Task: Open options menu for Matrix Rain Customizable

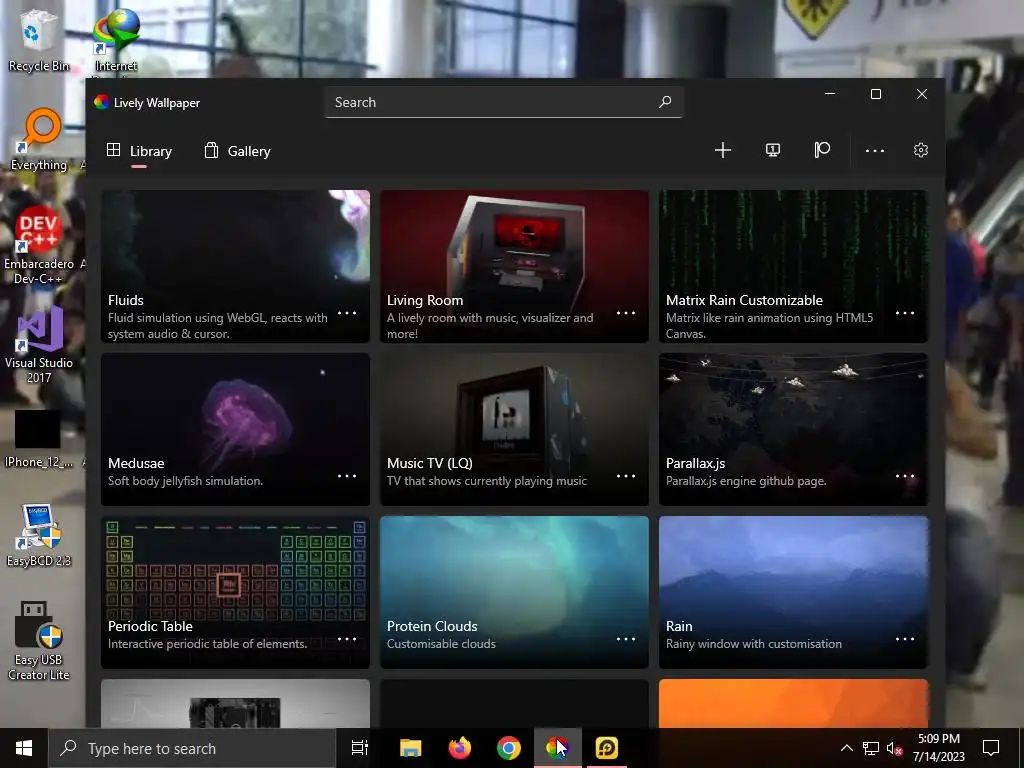Action: 904,313
